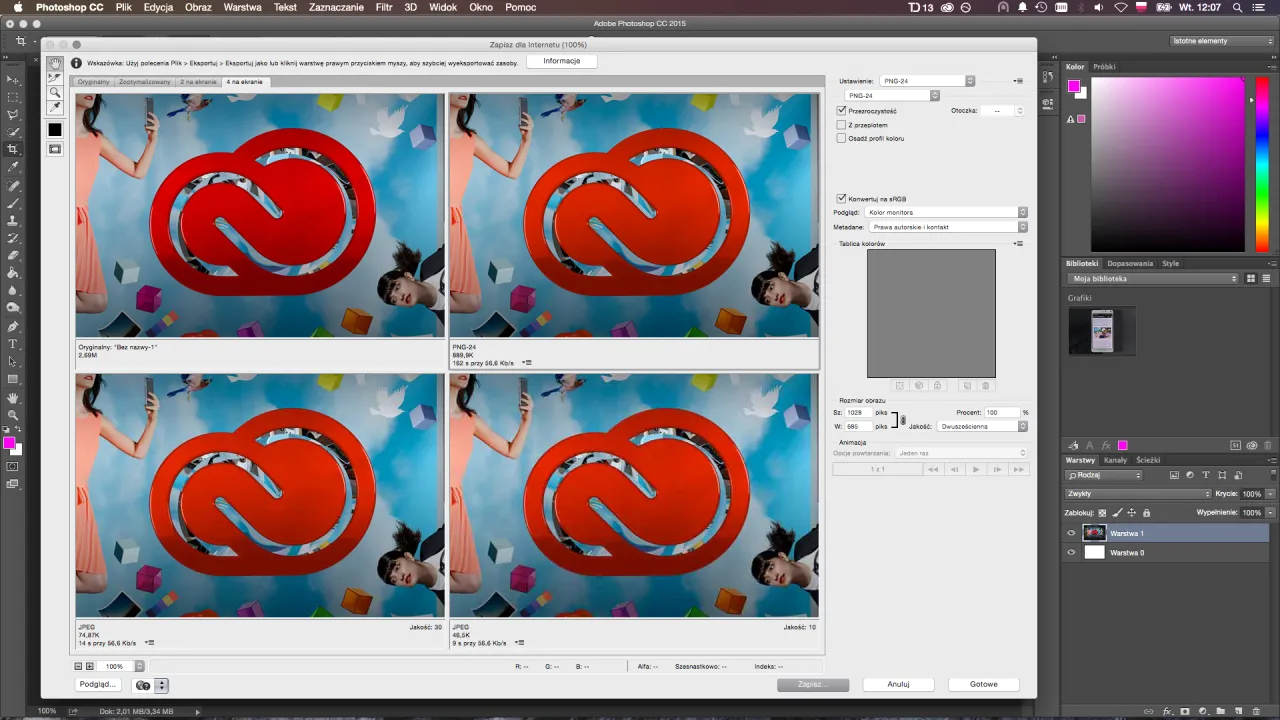Enable the Z przeplotem checkbox
1280x720 pixels.
pos(841,125)
